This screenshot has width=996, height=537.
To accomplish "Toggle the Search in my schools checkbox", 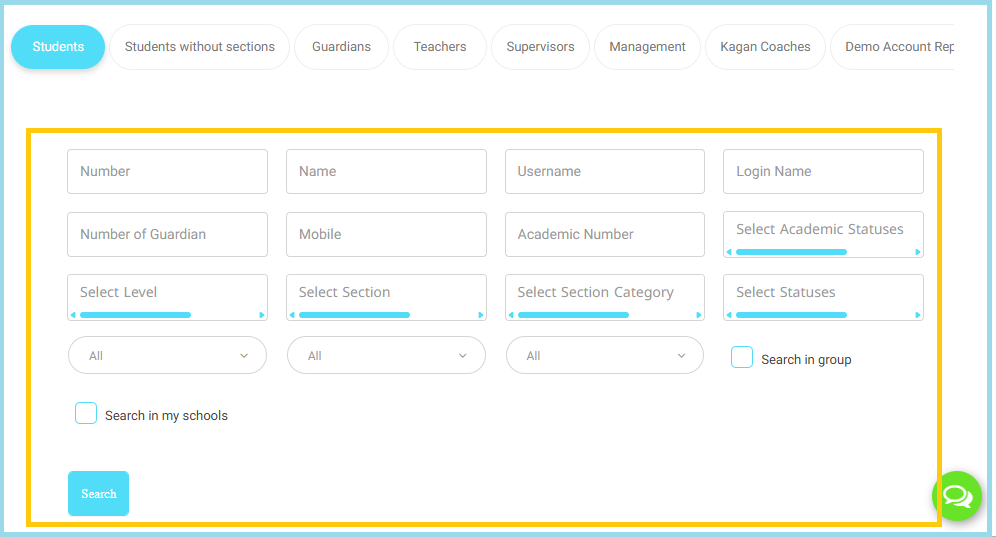I will click(86, 414).
